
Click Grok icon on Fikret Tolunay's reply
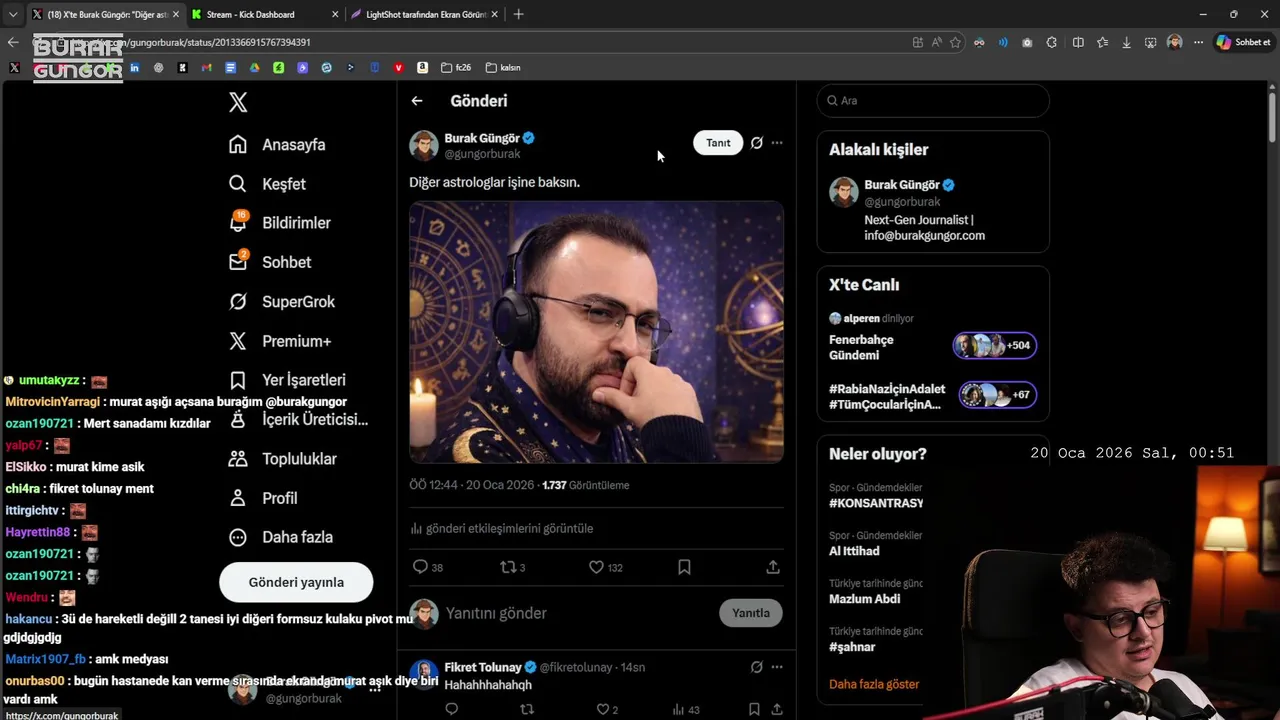tap(757, 667)
